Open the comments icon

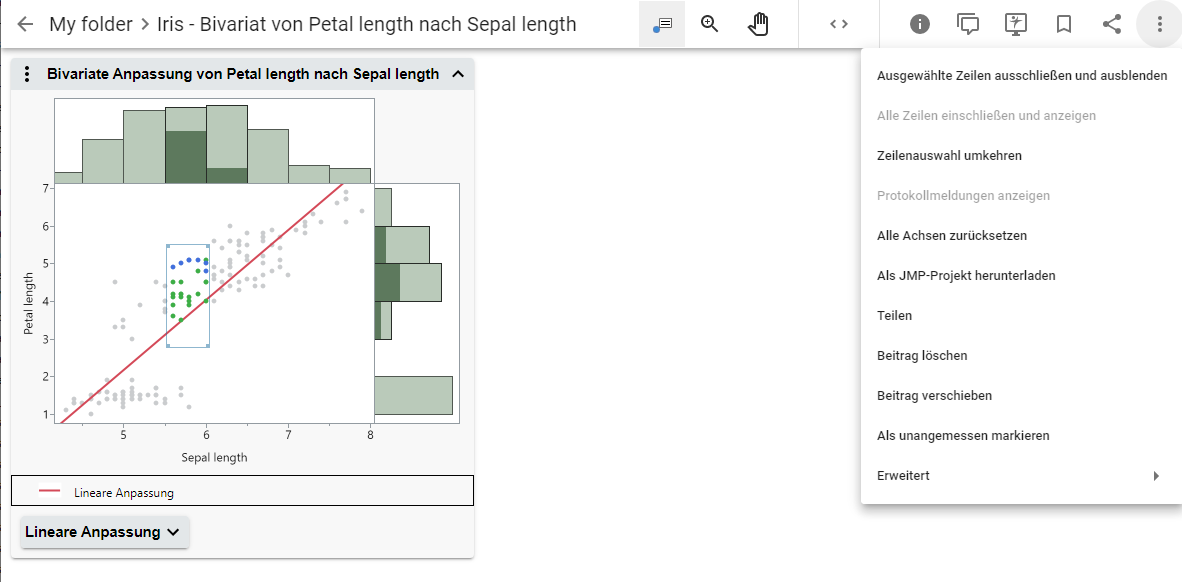[x=968, y=24]
